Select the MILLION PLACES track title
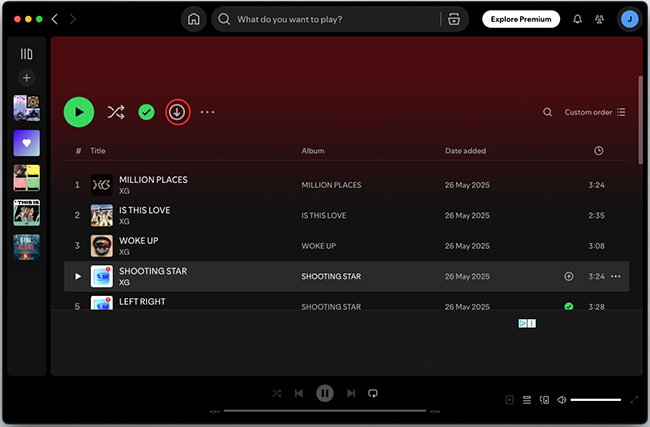The image size is (650, 427). click(x=153, y=180)
